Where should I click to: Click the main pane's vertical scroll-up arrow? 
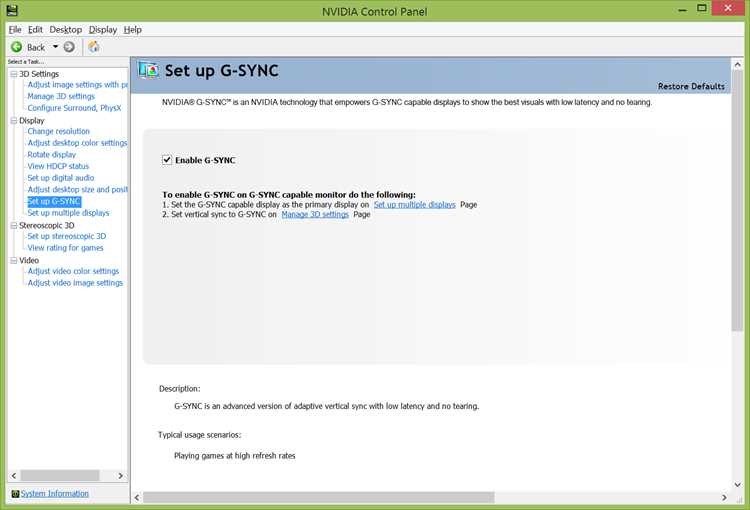point(737,65)
